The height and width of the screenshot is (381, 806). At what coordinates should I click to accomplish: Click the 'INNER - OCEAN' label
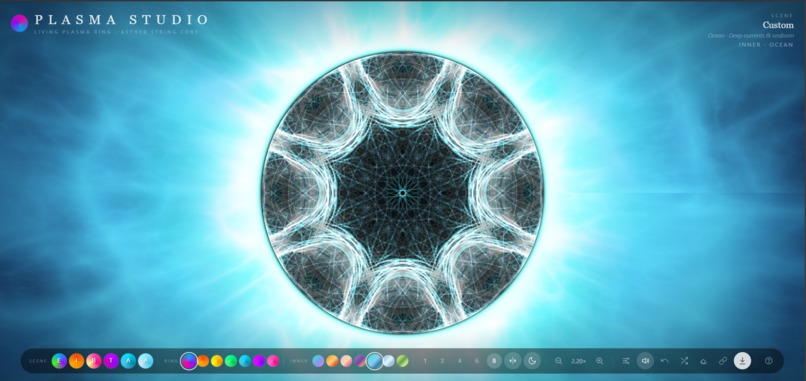pyautogui.click(x=766, y=45)
